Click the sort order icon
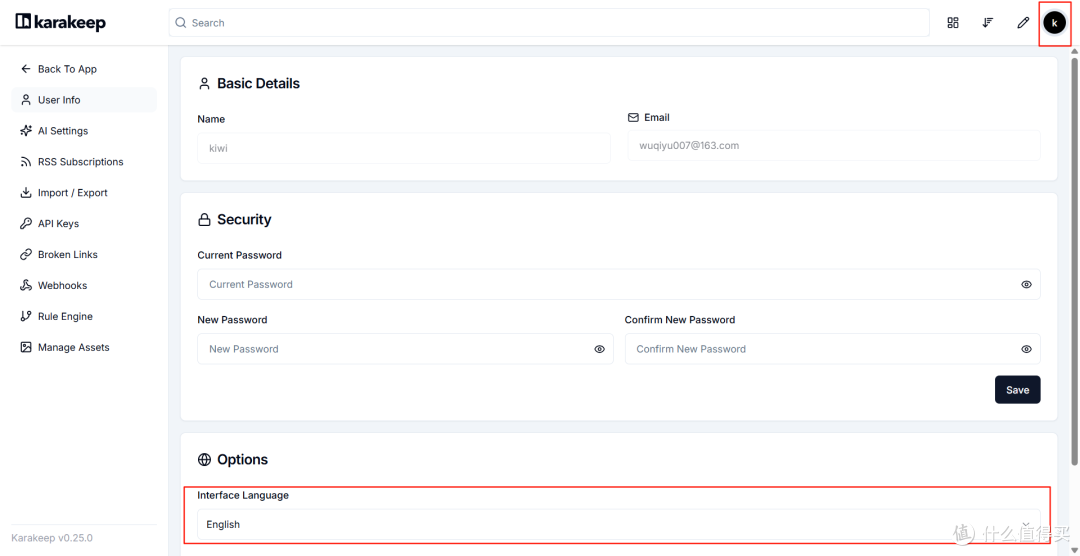 988,22
